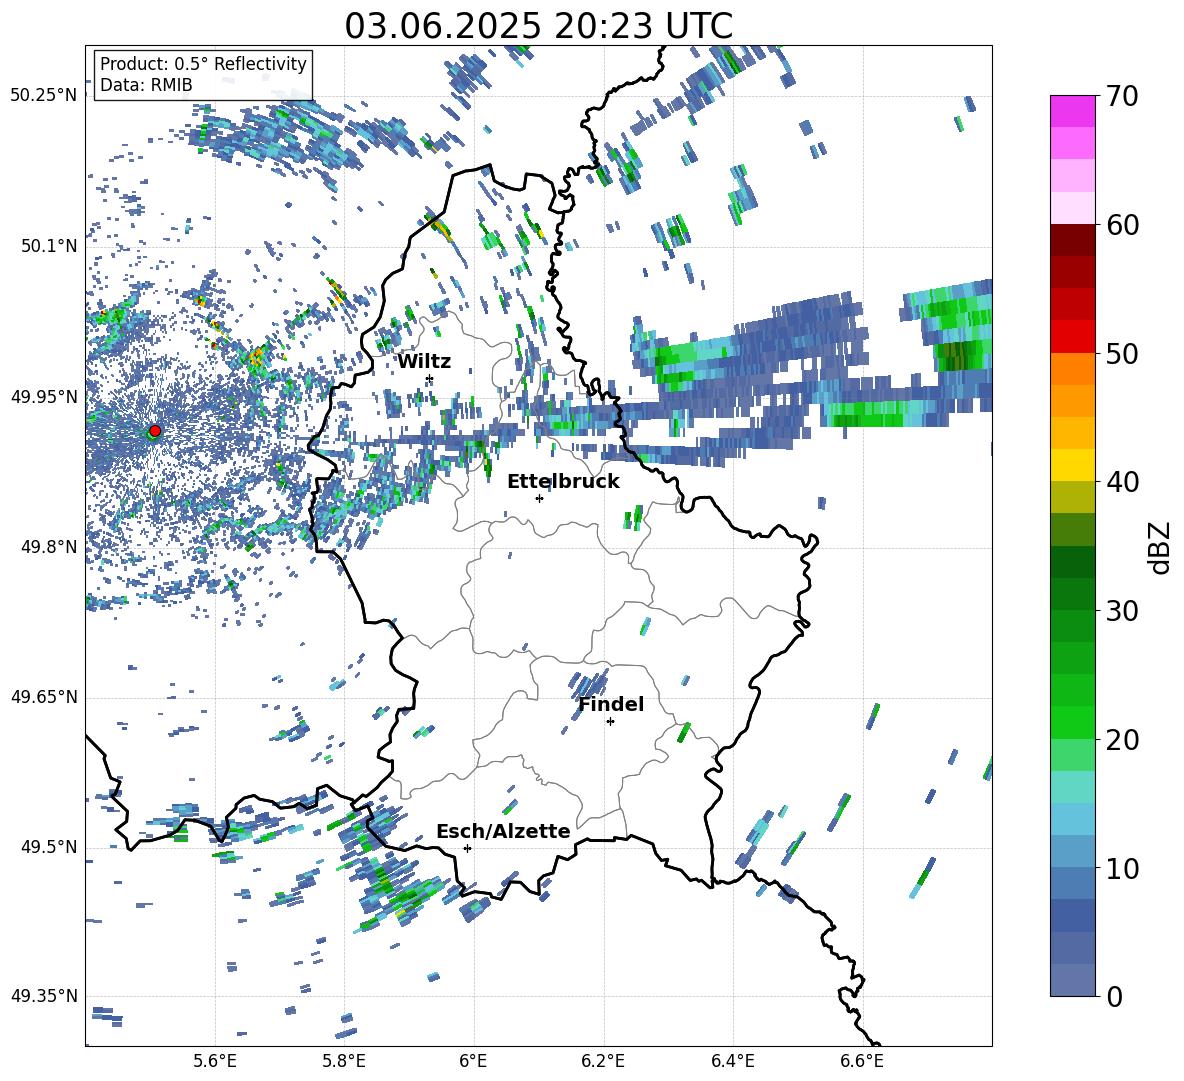
Task: Pick the olive colorbar swatch below 40
Action: pyautogui.click(x=1072, y=497)
